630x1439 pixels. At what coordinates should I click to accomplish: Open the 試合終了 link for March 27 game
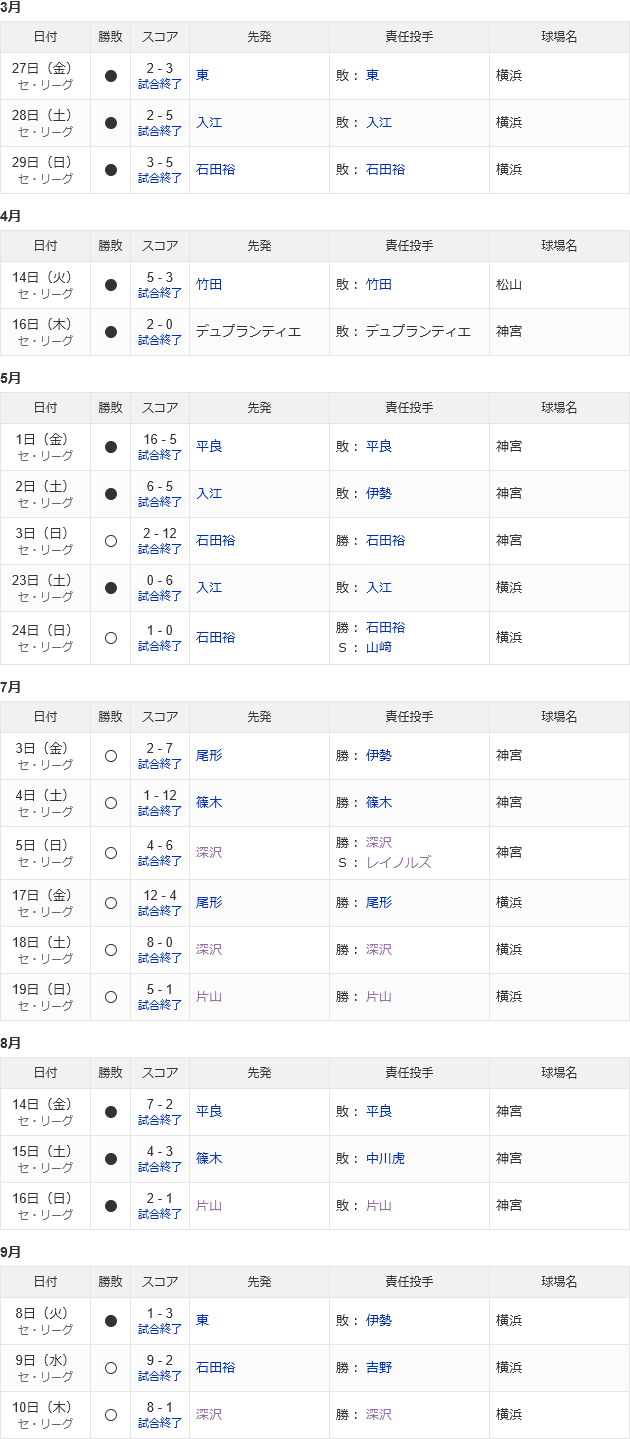tap(160, 84)
